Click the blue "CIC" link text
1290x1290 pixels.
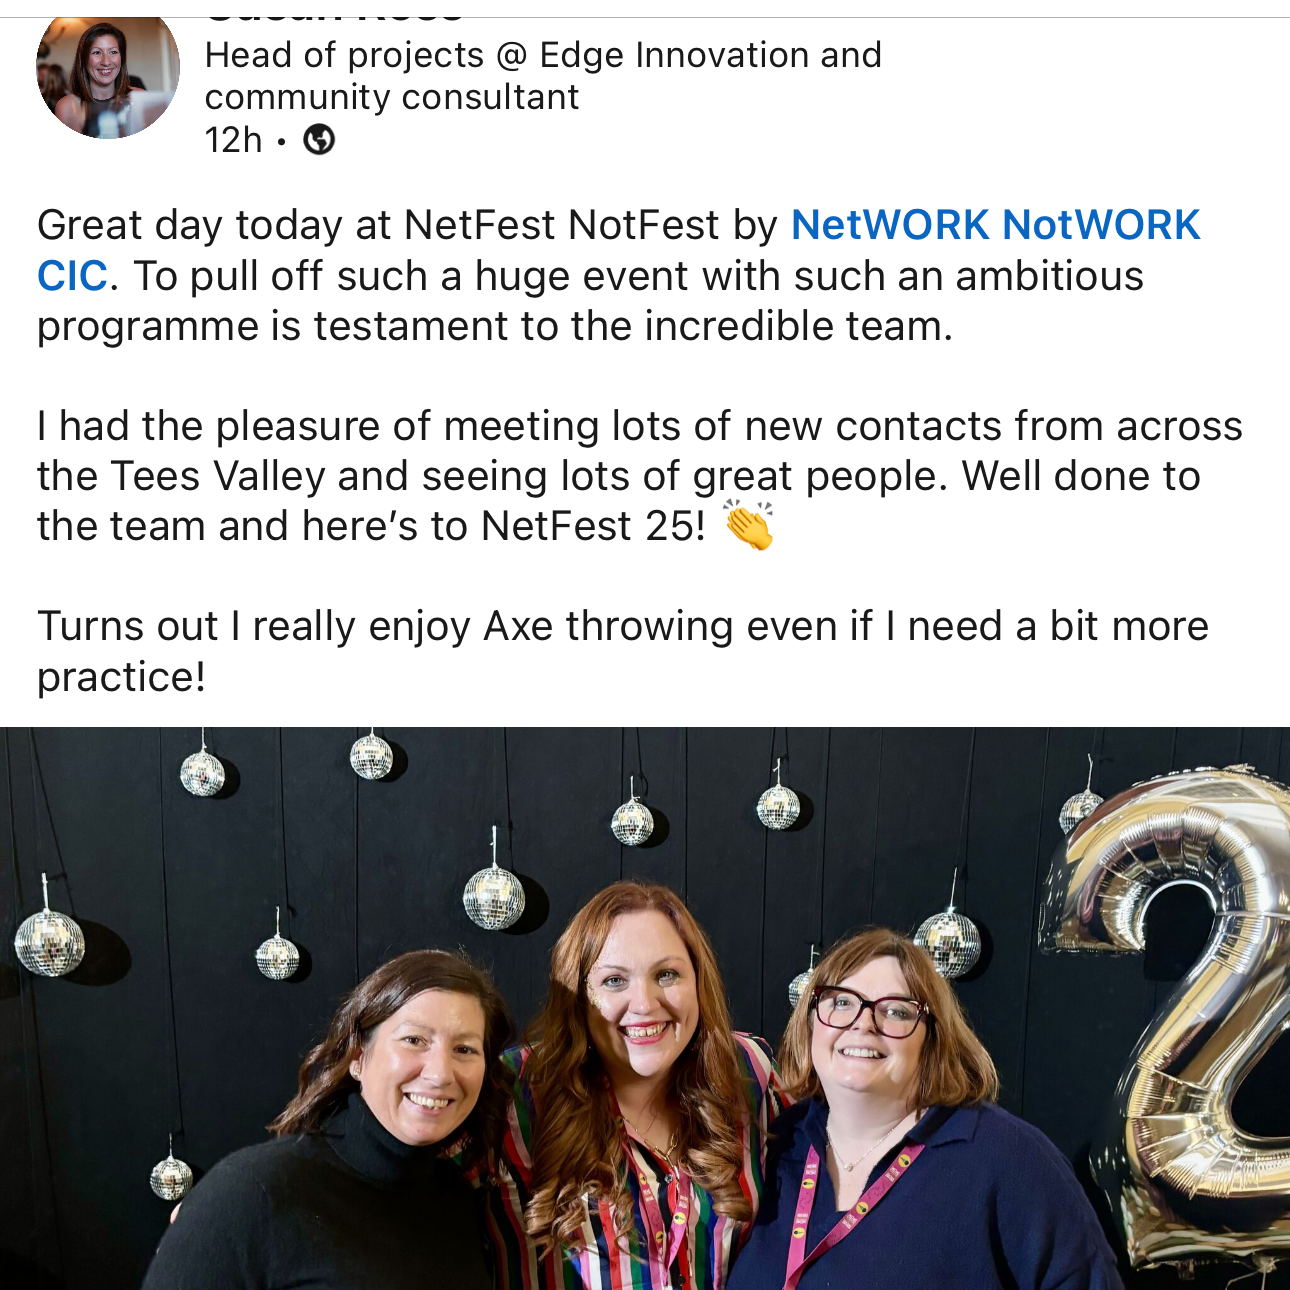tap(72, 276)
